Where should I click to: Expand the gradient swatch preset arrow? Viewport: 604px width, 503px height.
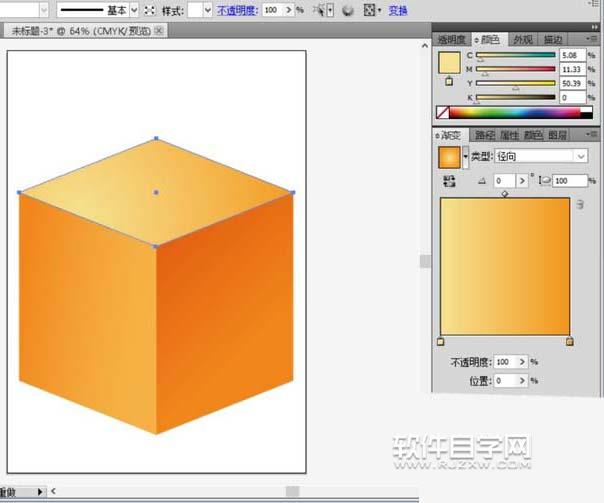pos(465,156)
